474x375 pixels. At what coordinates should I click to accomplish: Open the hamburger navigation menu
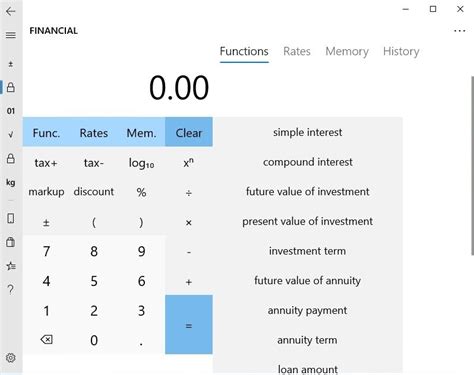tap(11, 35)
